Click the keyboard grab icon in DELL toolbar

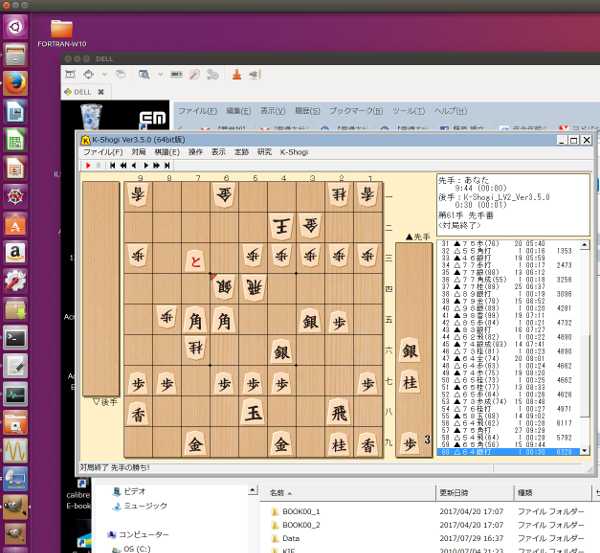[x=176, y=74]
